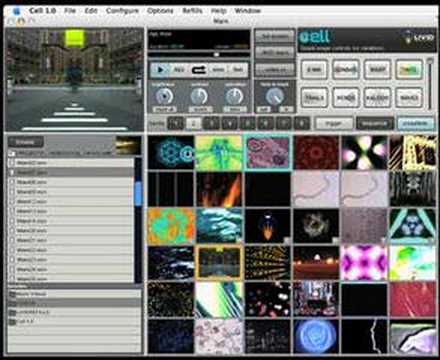The image size is (440, 360).
Task: Select the orange and teal blotches thumbnail
Action: tap(171, 226)
